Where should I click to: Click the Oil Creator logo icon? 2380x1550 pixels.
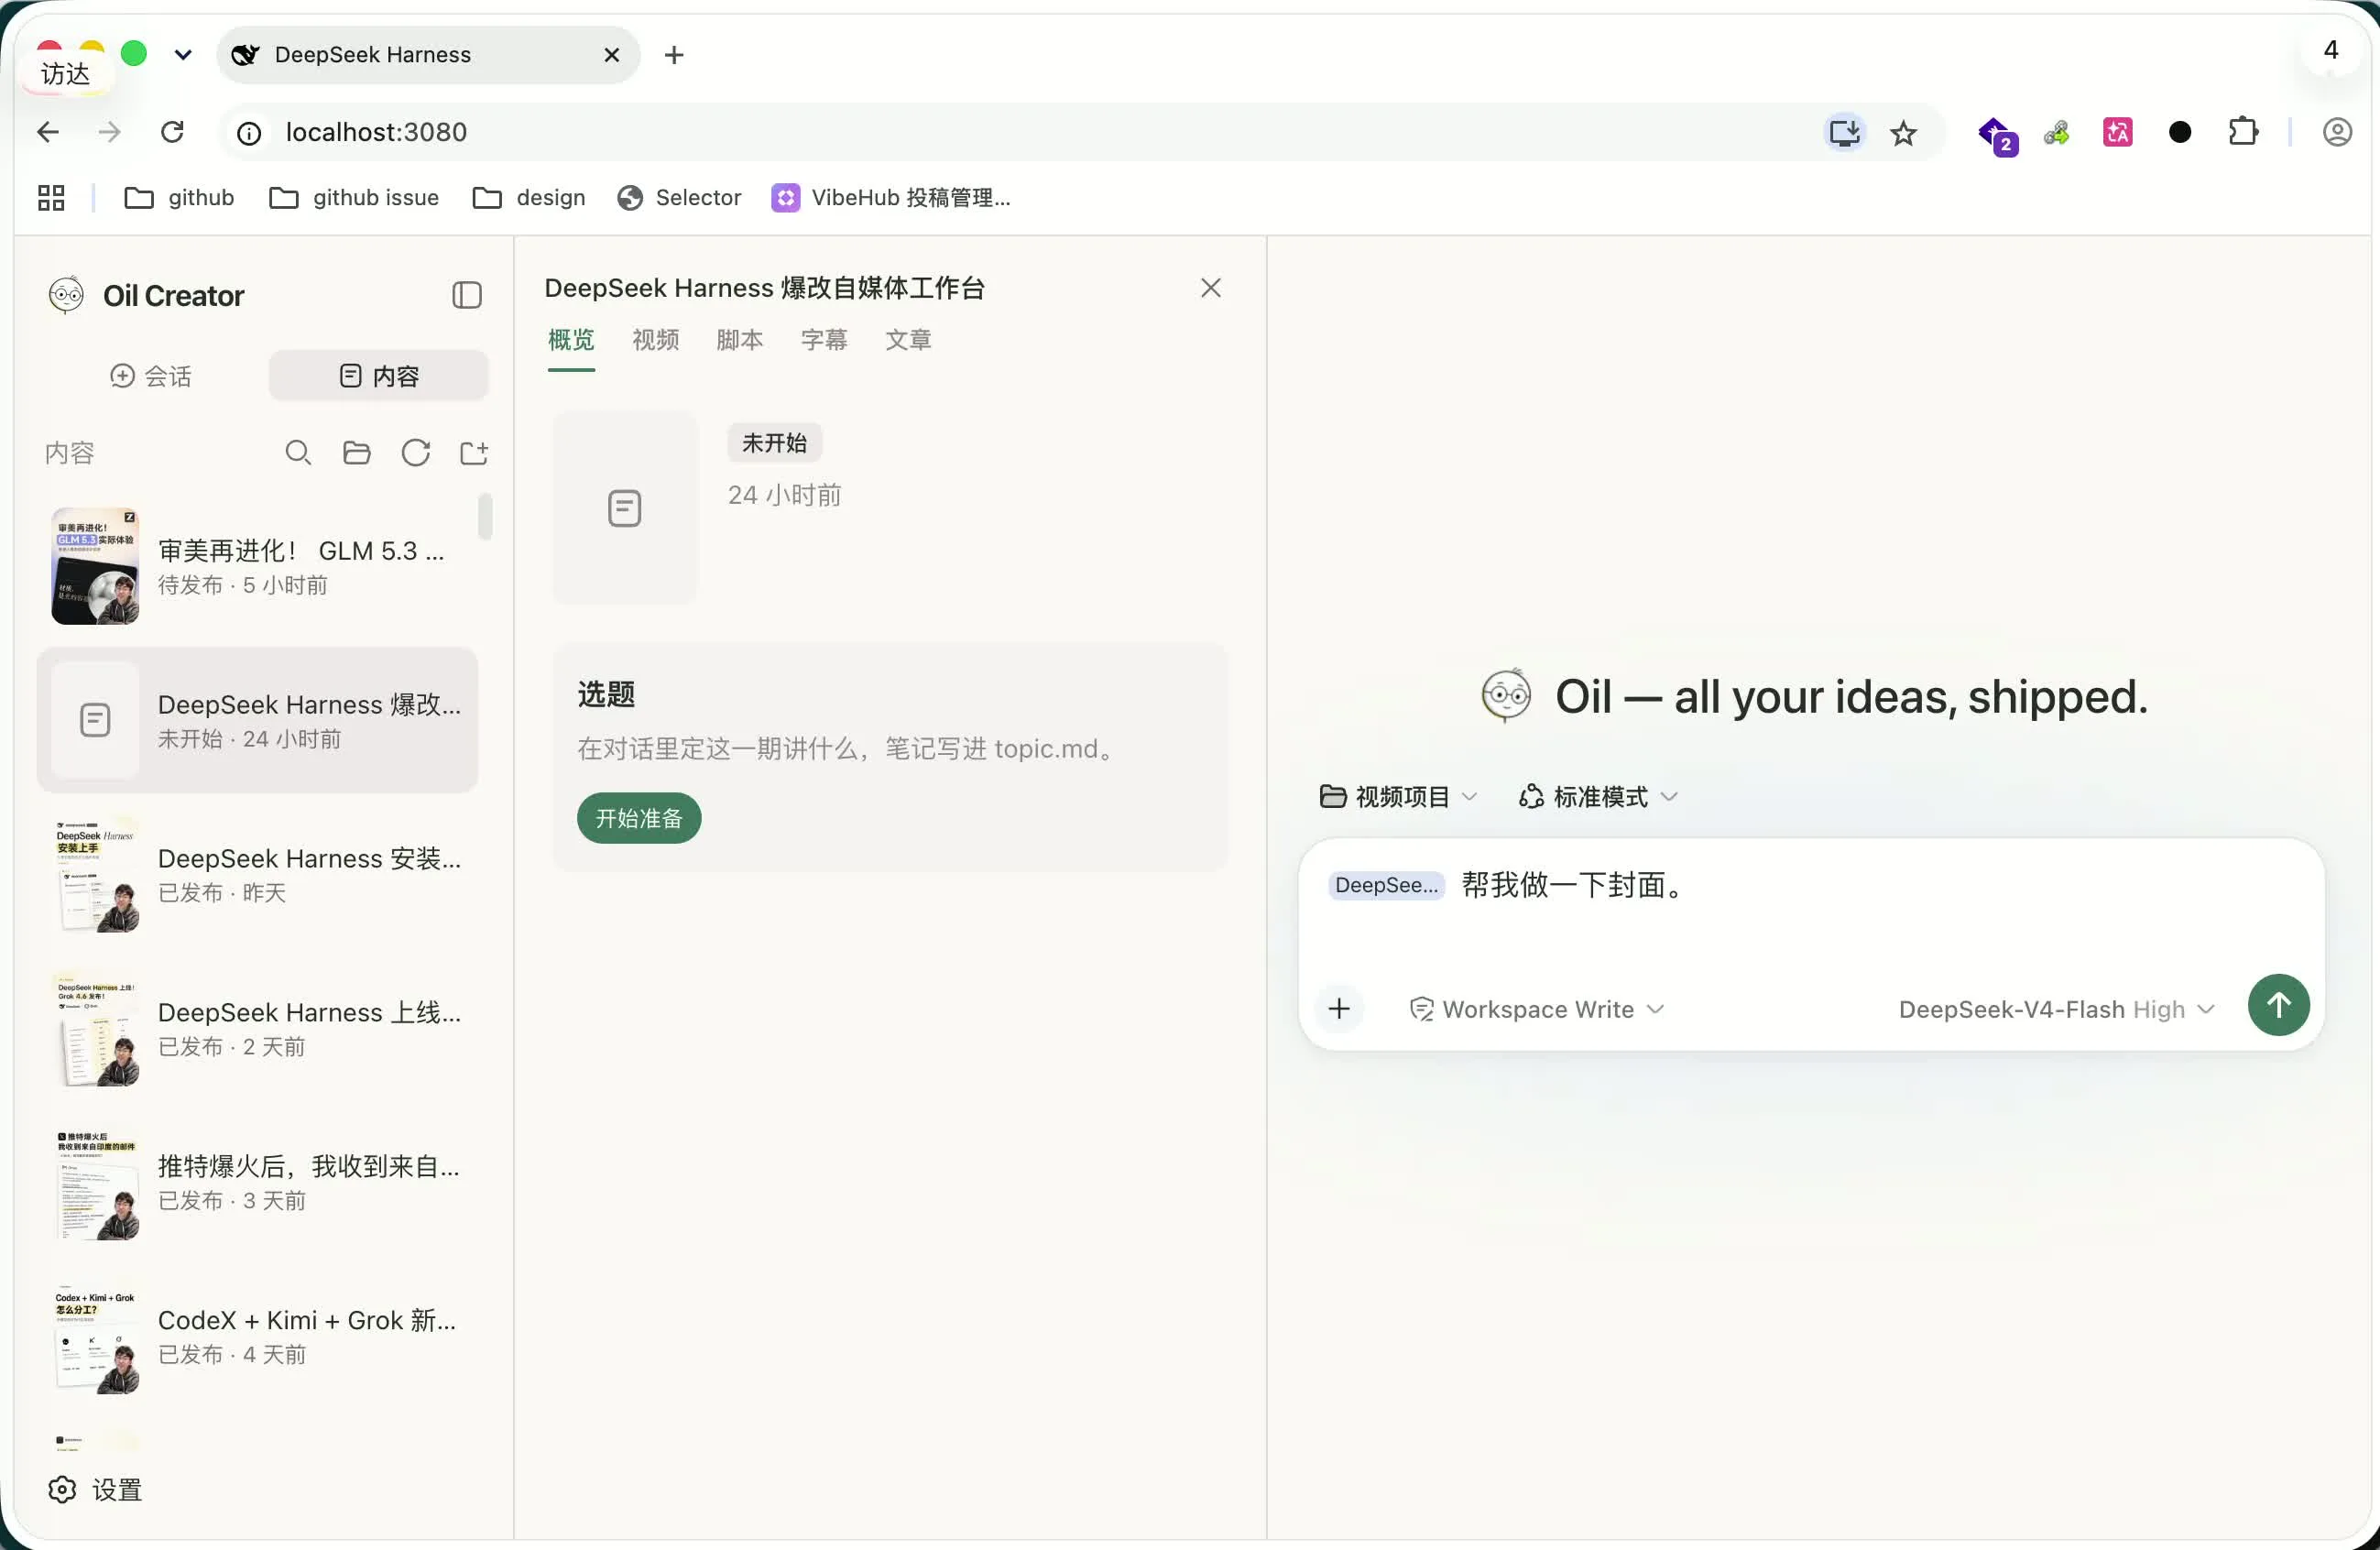(66, 295)
